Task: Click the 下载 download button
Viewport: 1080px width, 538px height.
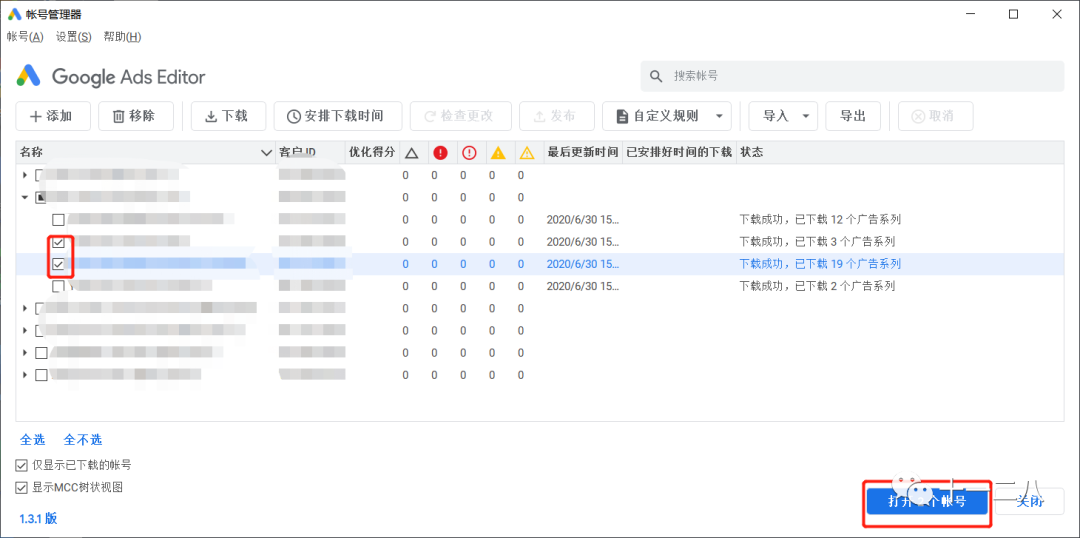Action: pos(228,116)
